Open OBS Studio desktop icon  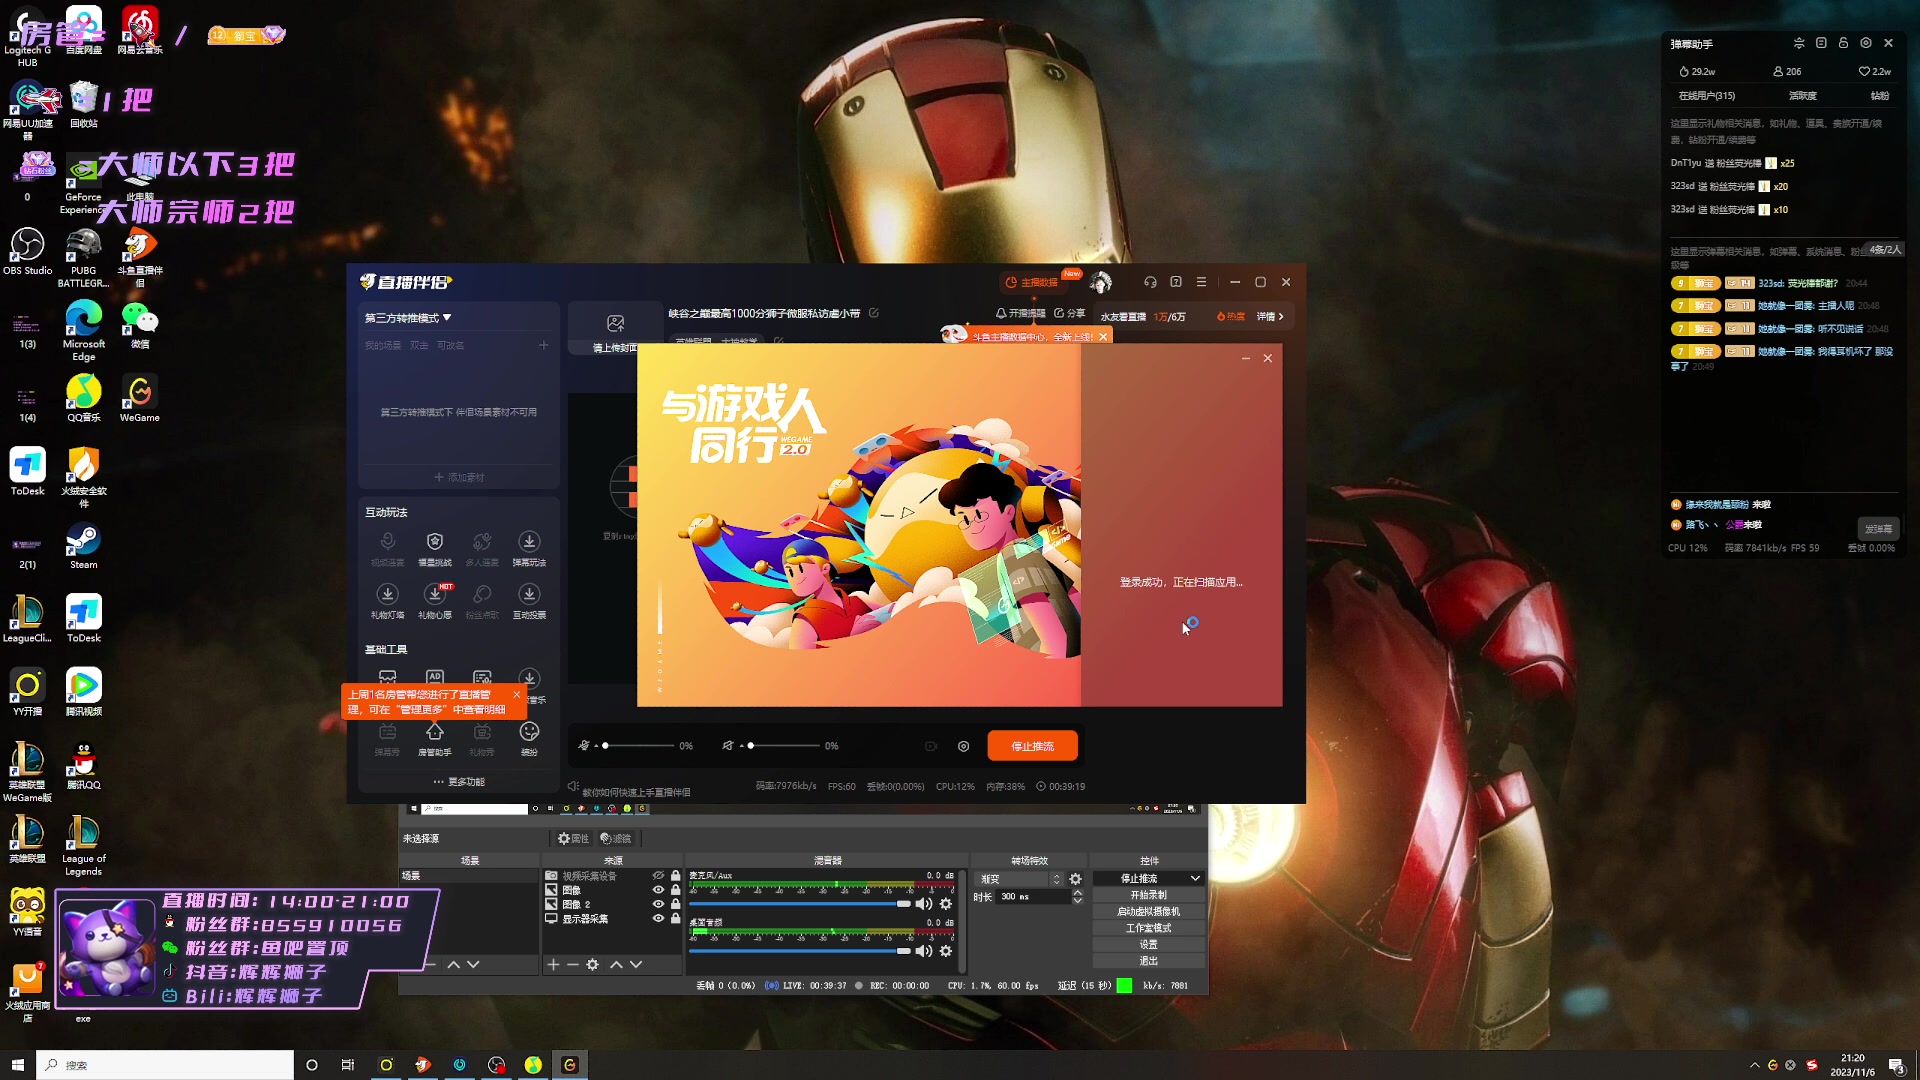[x=28, y=251]
